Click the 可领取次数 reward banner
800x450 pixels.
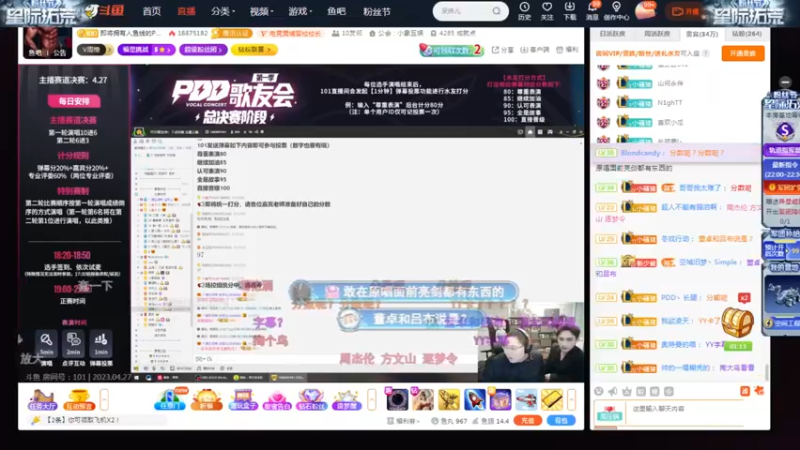[451, 49]
